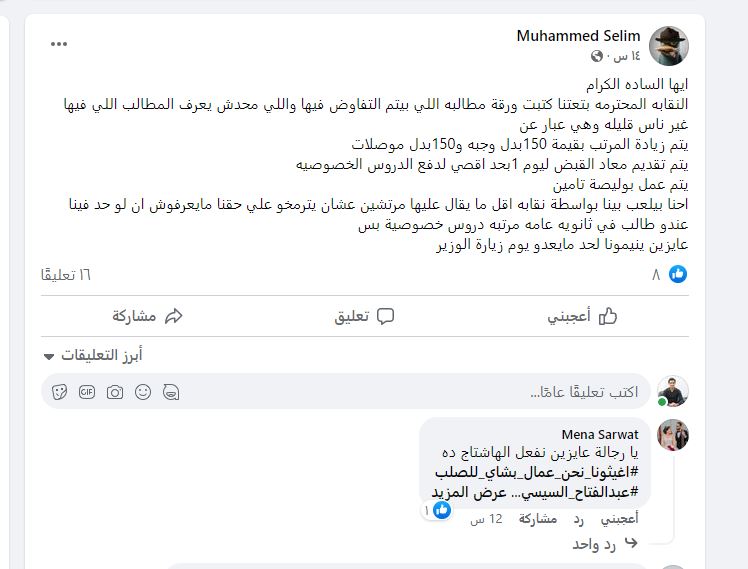Share the post using مشاركة
Image resolution: width=748 pixels, height=569 pixels.
pyautogui.click(x=147, y=316)
